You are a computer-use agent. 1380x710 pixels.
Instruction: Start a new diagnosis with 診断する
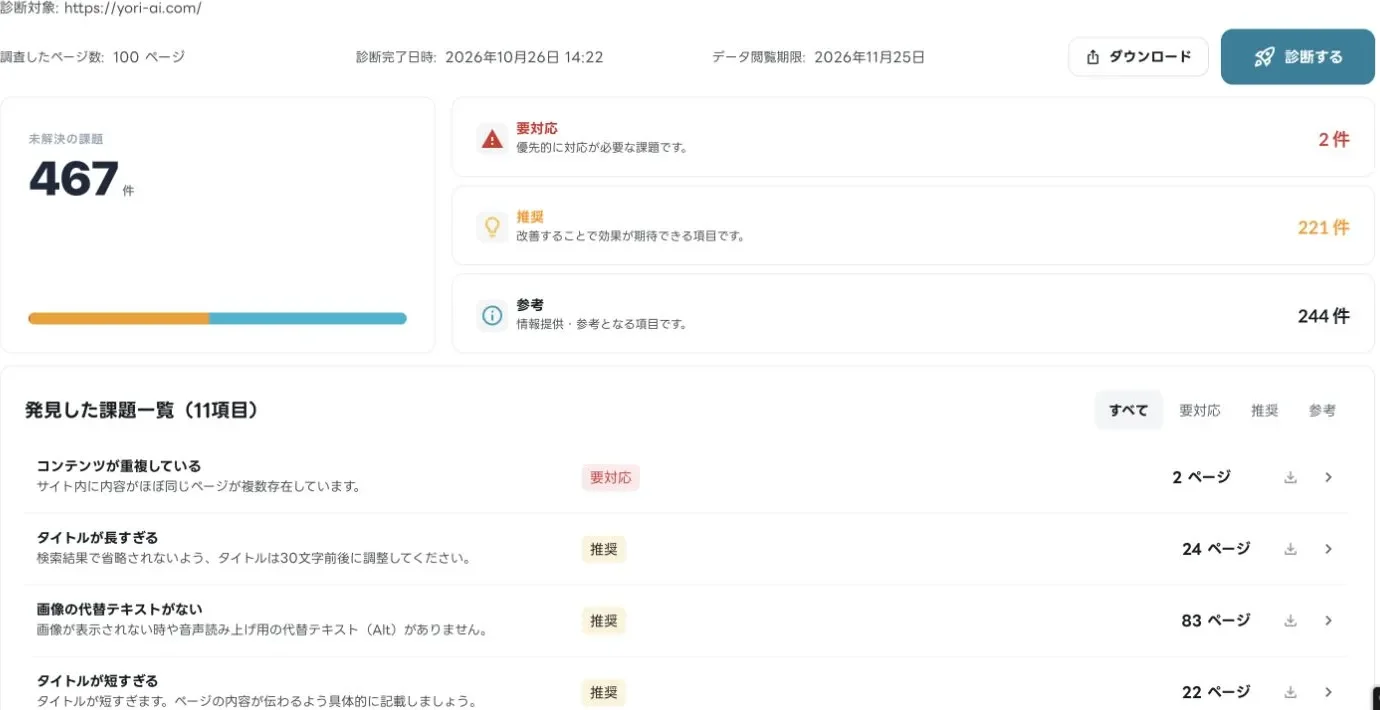pos(1298,56)
